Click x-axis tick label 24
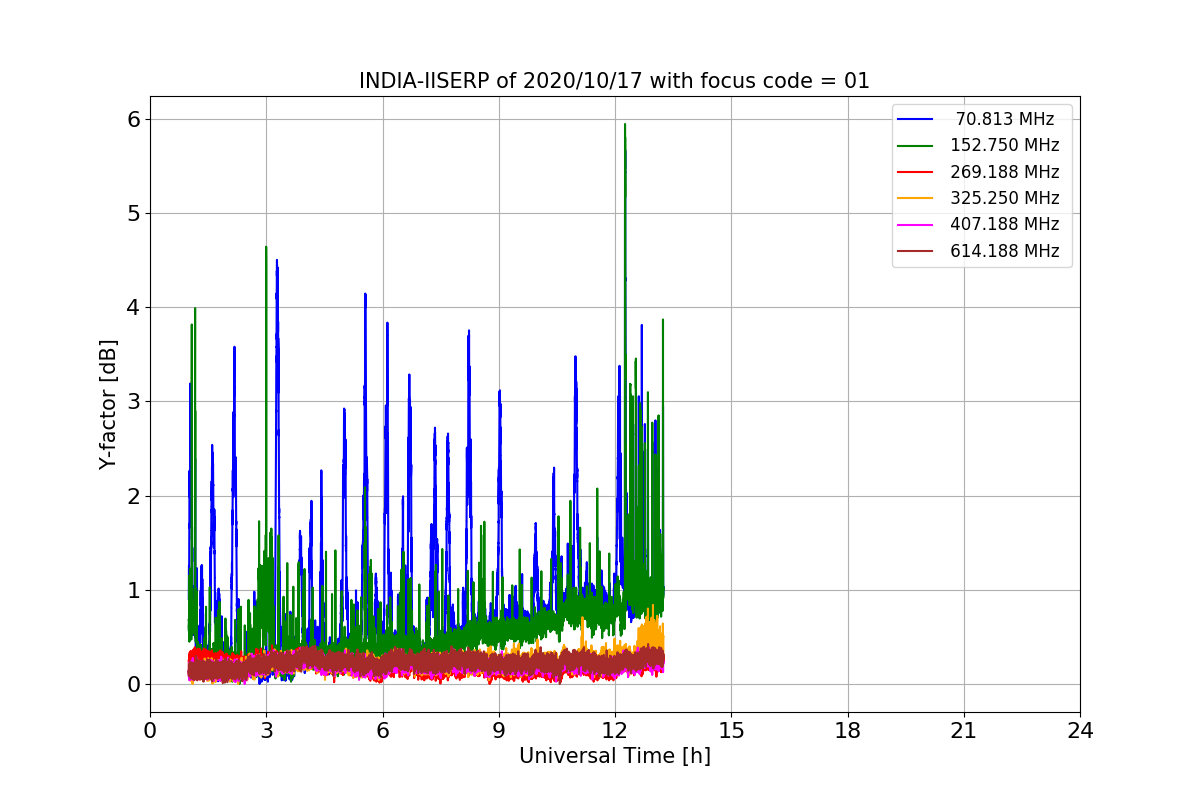 pos(1080,731)
